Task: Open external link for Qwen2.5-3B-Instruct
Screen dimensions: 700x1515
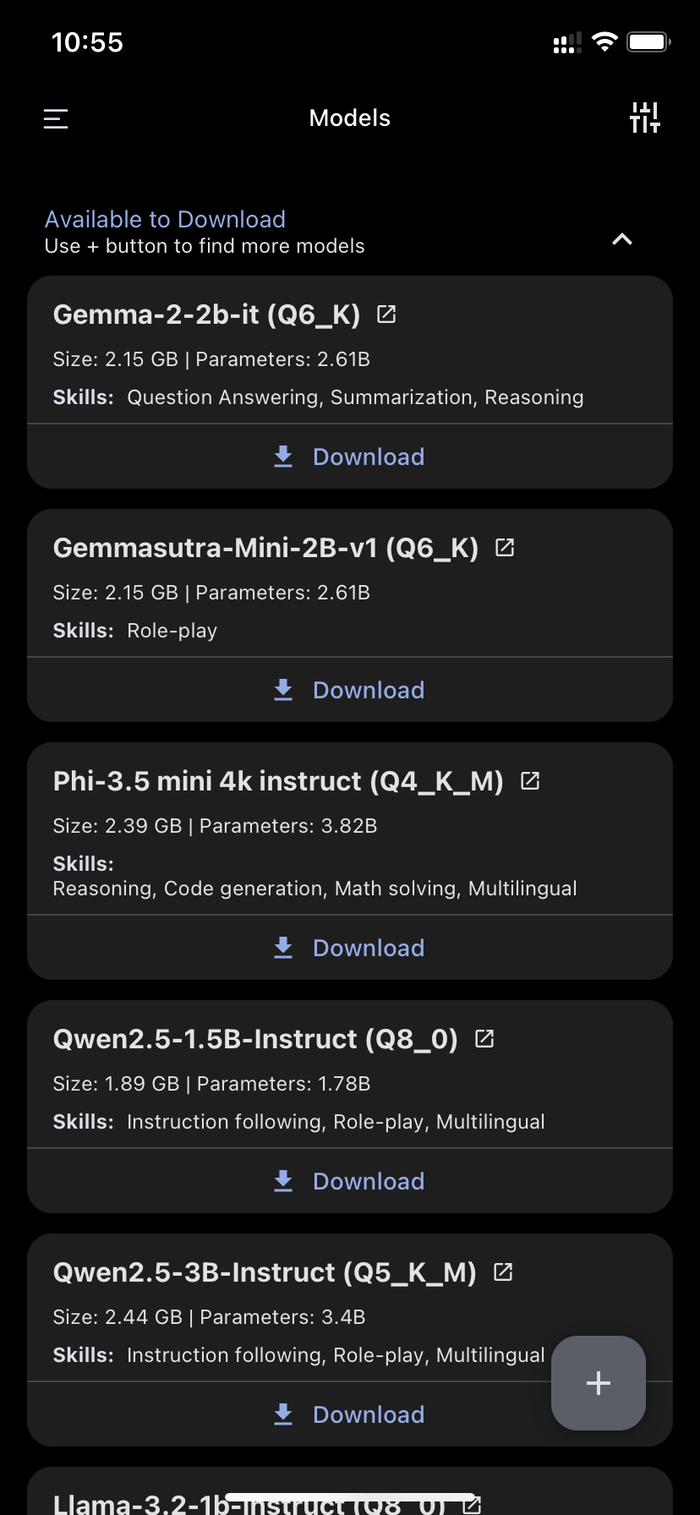Action: click(503, 1271)
